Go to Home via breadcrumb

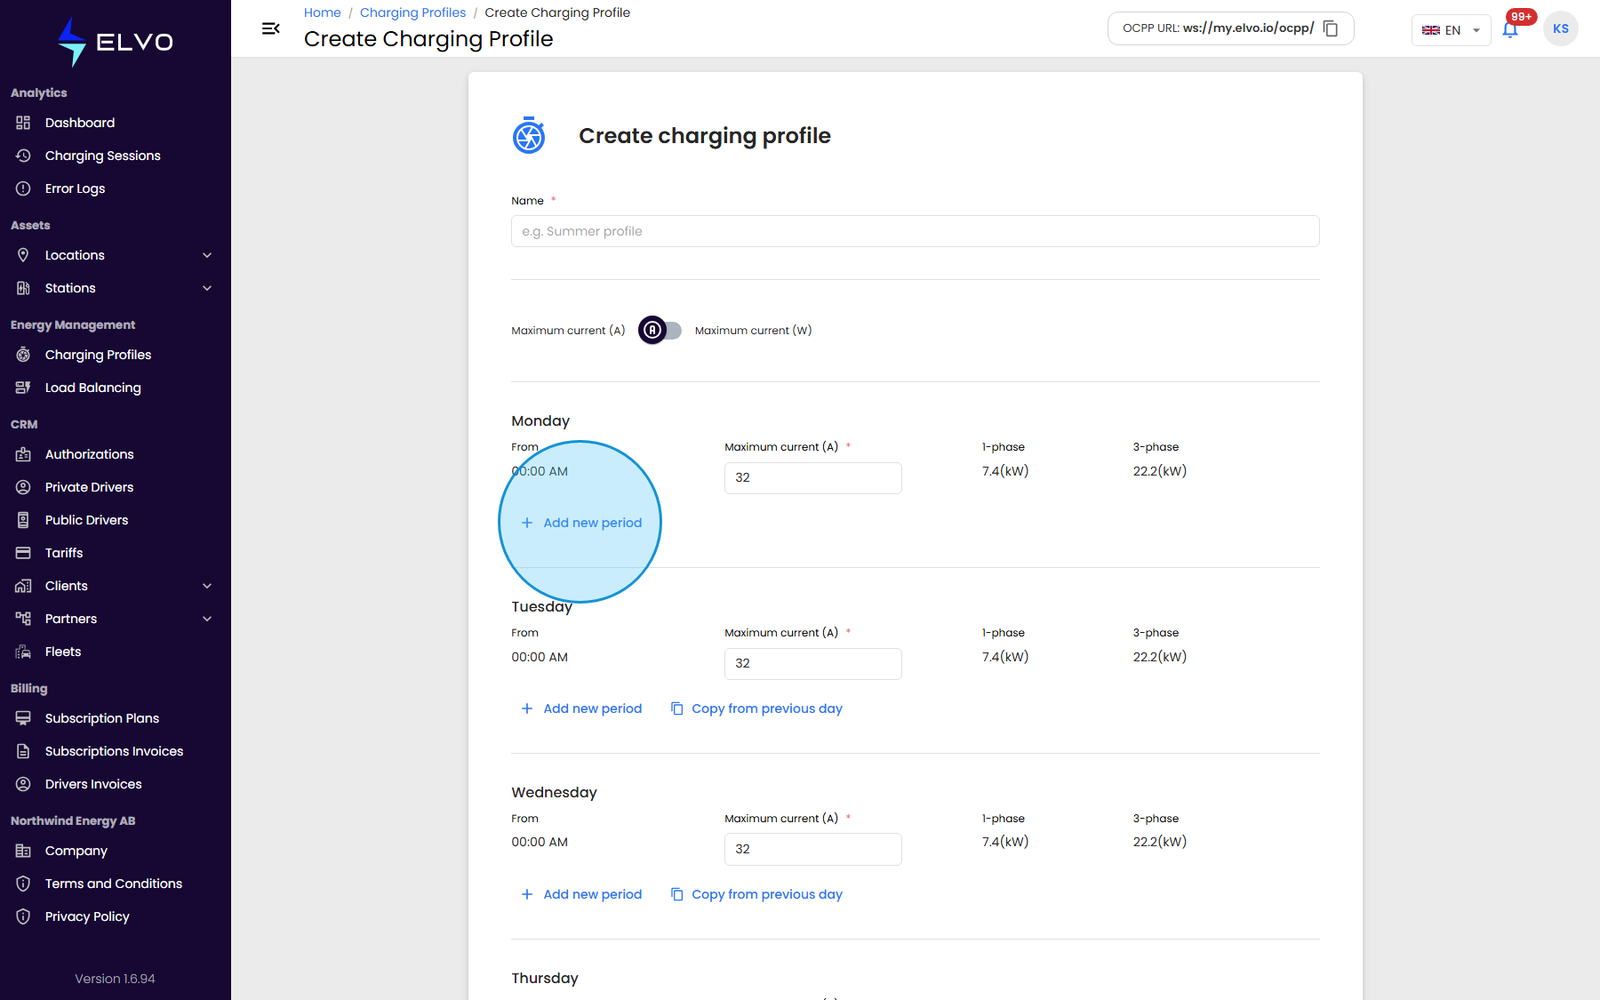pos(322,13)
